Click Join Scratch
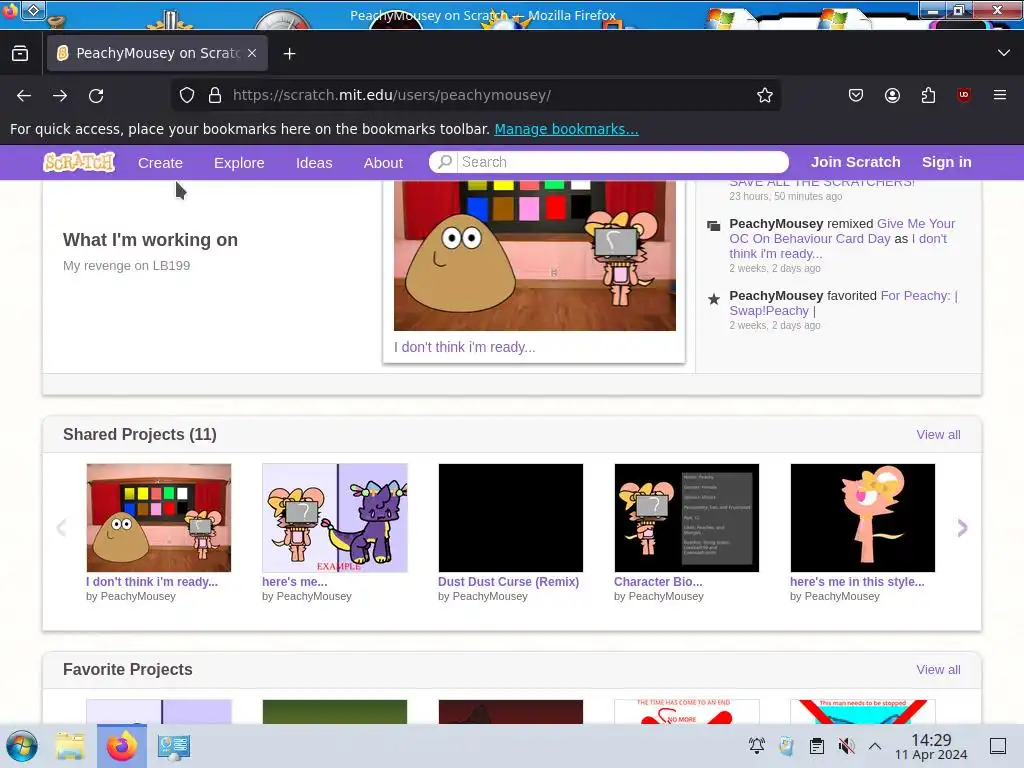The width and height of the screenshot is (1024, 768). pos(856,162)
